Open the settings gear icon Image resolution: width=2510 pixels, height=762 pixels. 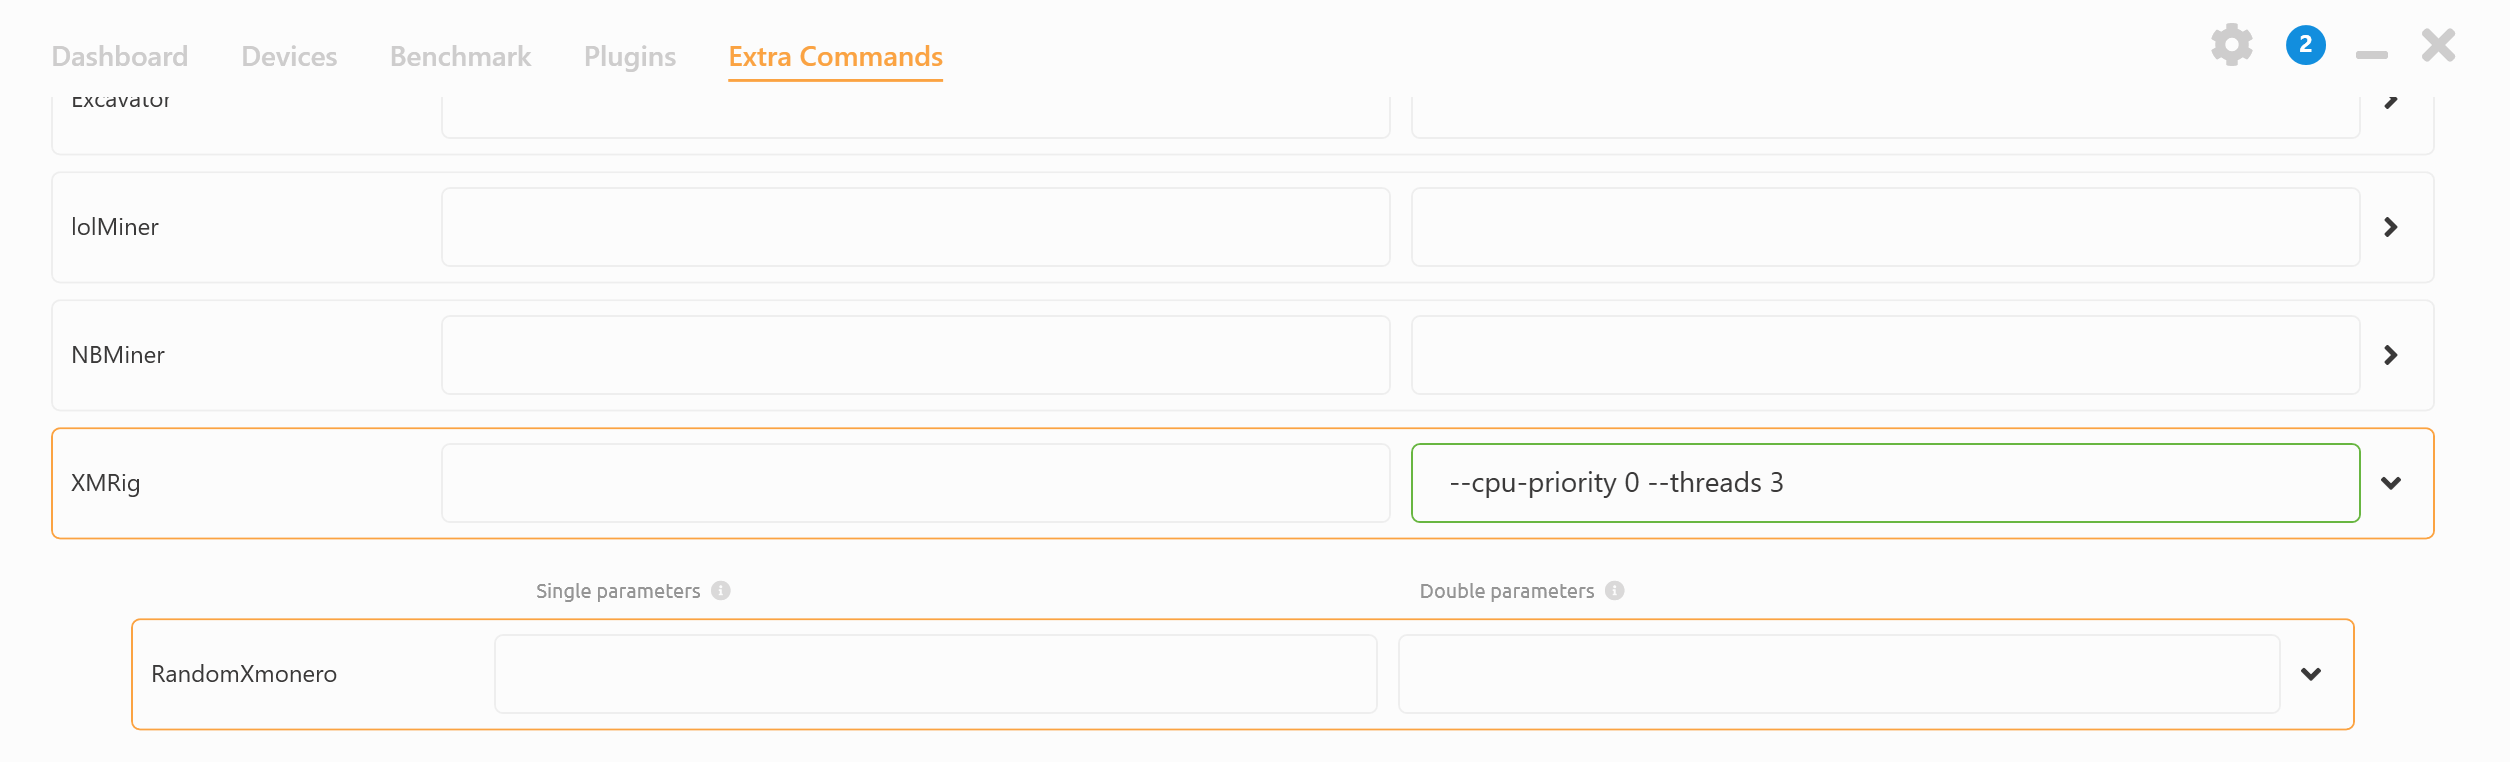[2231, 45]
